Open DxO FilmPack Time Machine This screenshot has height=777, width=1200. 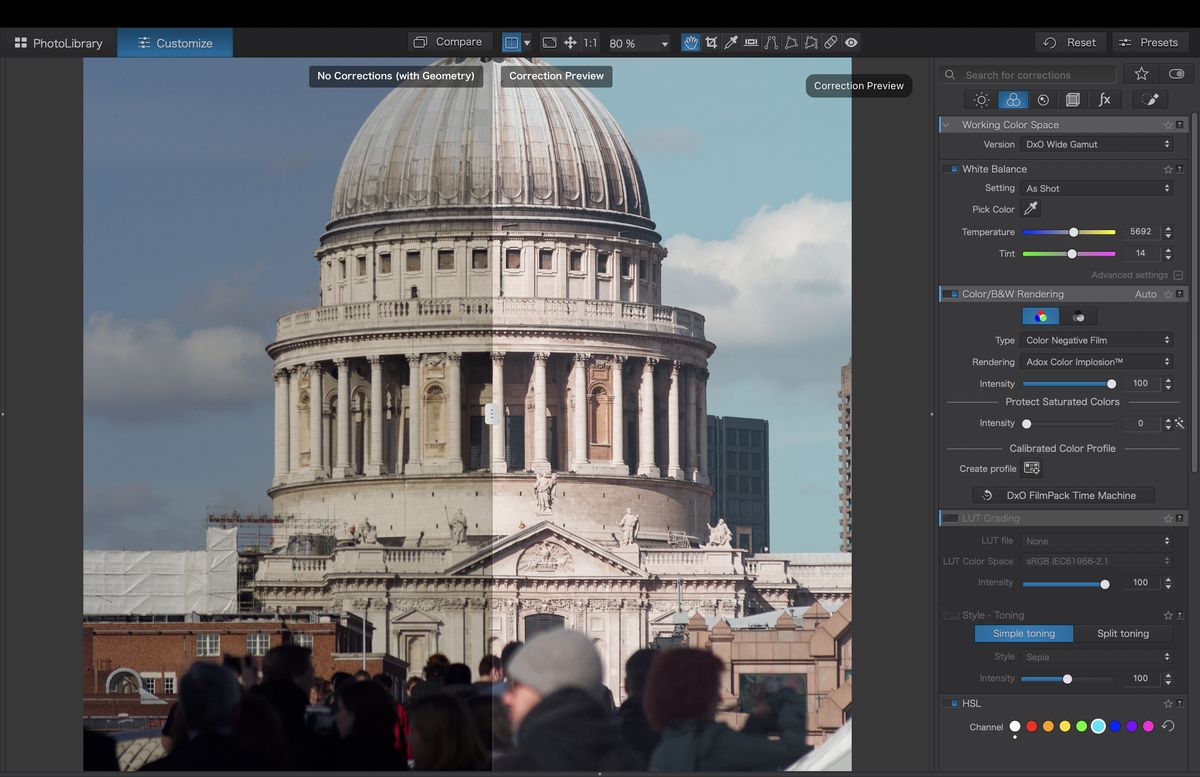coord(1062,495)
